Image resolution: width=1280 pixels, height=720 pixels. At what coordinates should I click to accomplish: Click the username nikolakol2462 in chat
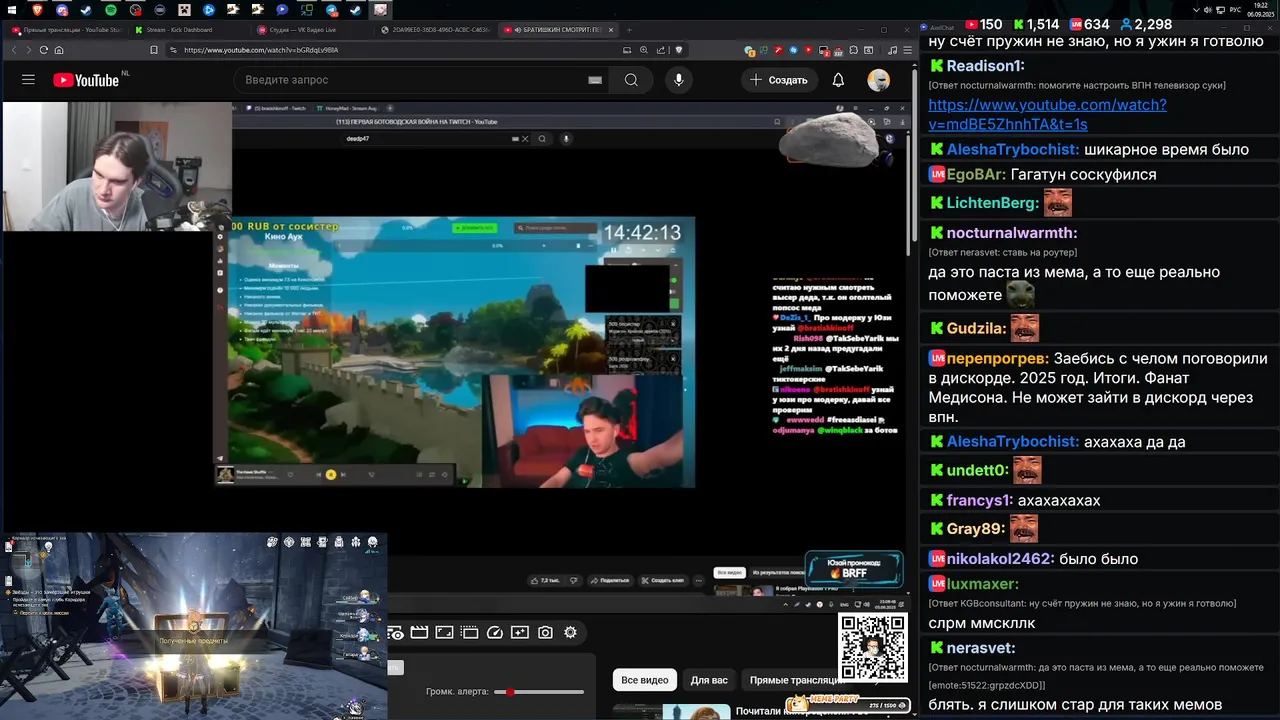tap(999, 559)
